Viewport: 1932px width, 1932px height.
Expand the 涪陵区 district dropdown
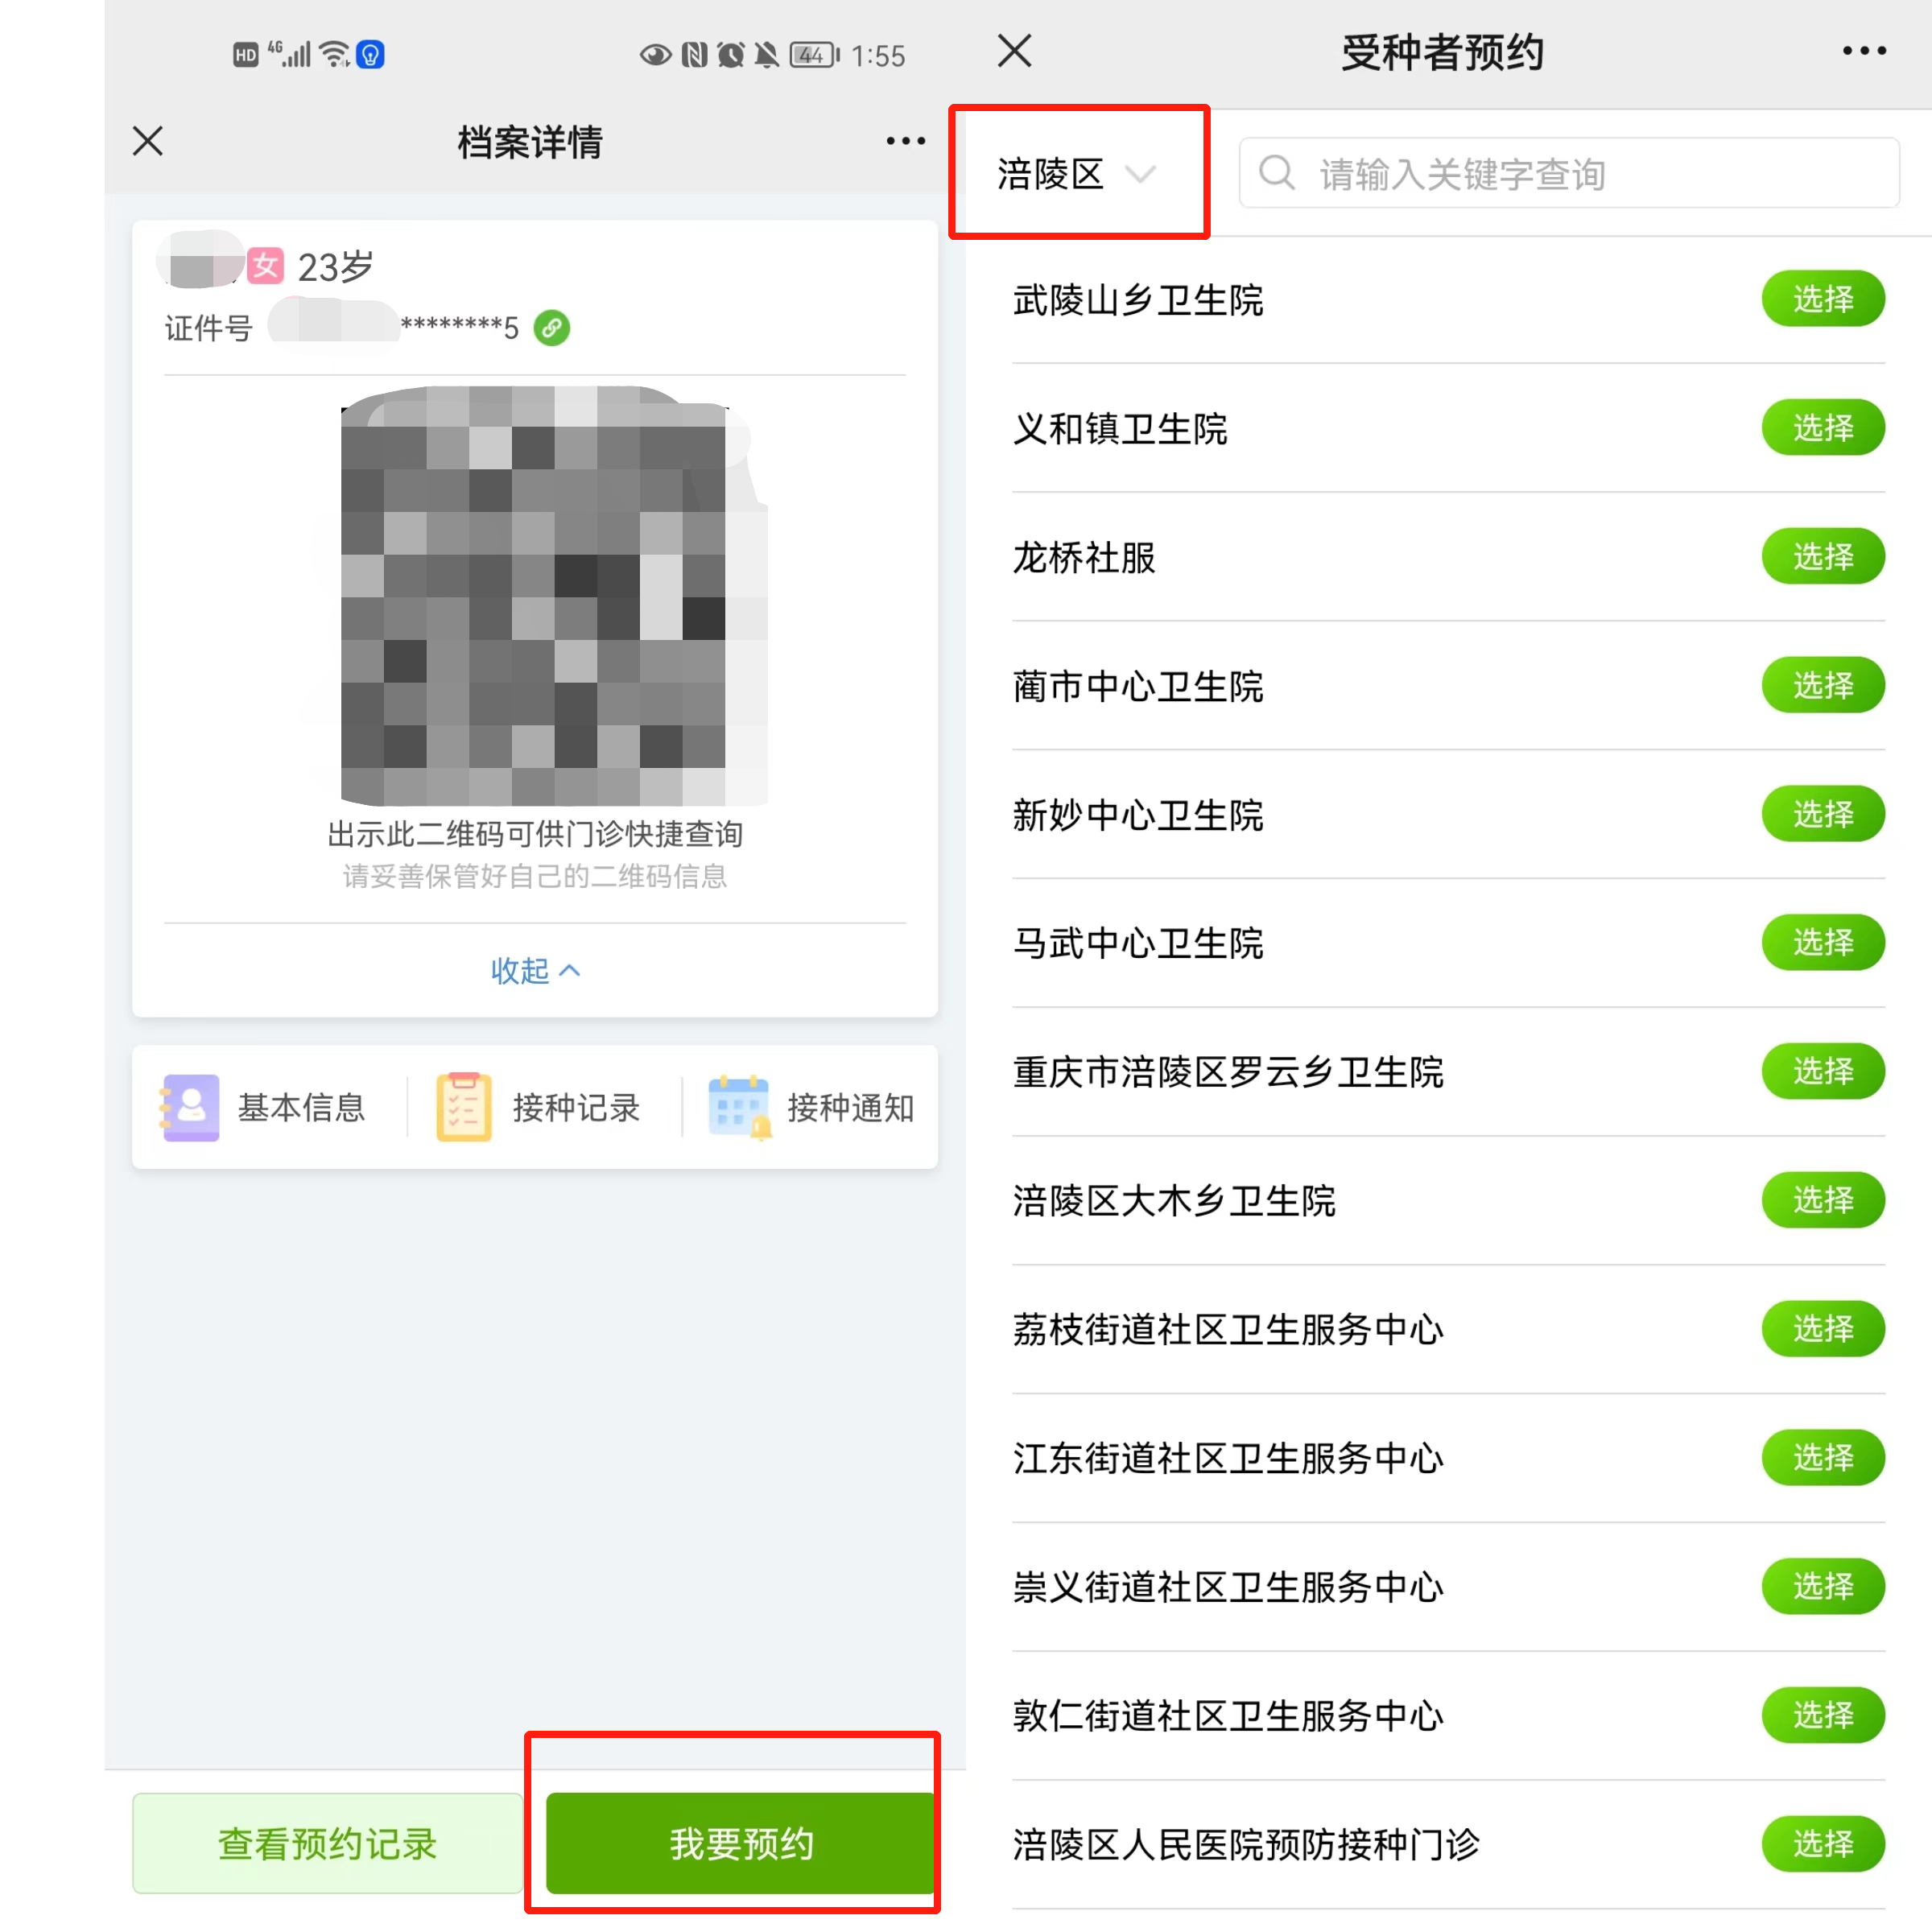pyautogui.click(x=1077, y=174)
